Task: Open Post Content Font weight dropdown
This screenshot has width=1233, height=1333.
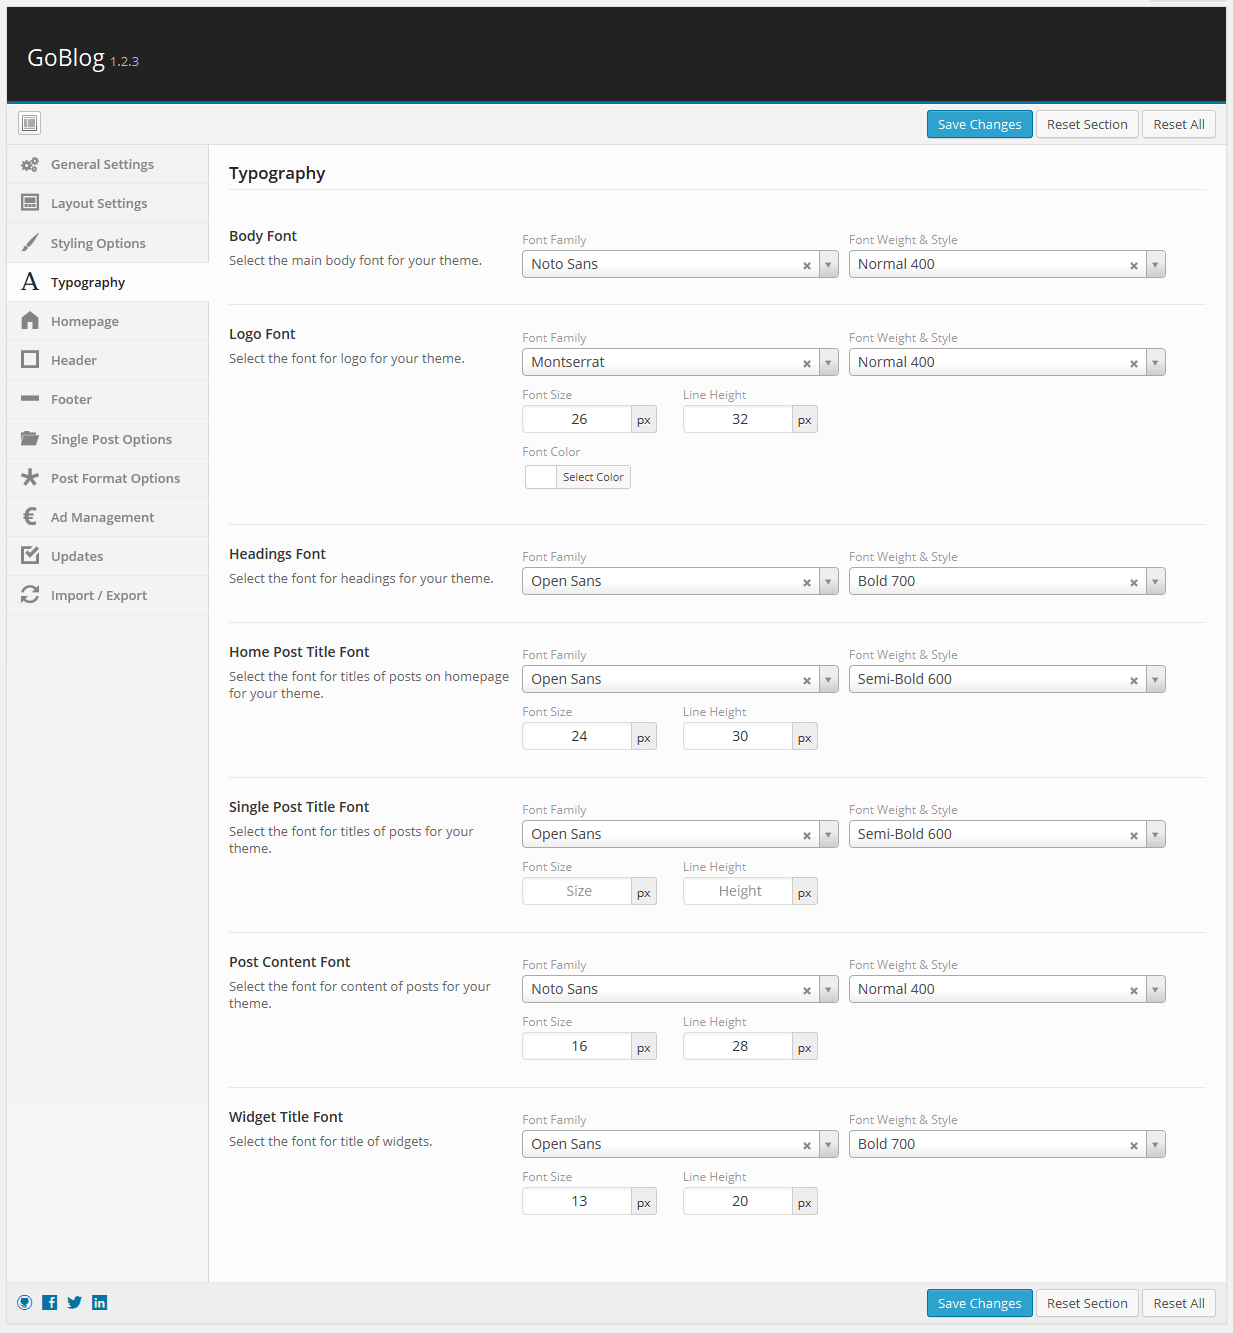Action: pos(1155,989)
